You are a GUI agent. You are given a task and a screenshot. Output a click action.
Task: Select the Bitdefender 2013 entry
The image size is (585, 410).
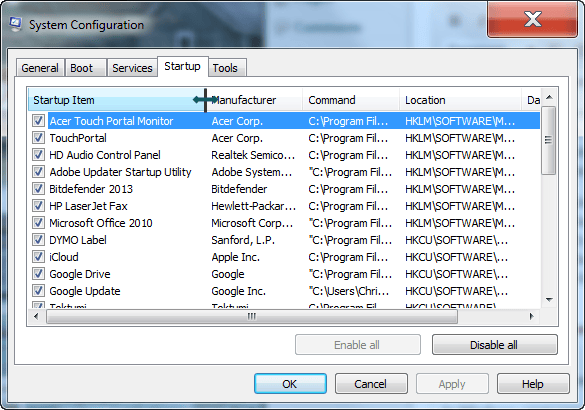91,189
